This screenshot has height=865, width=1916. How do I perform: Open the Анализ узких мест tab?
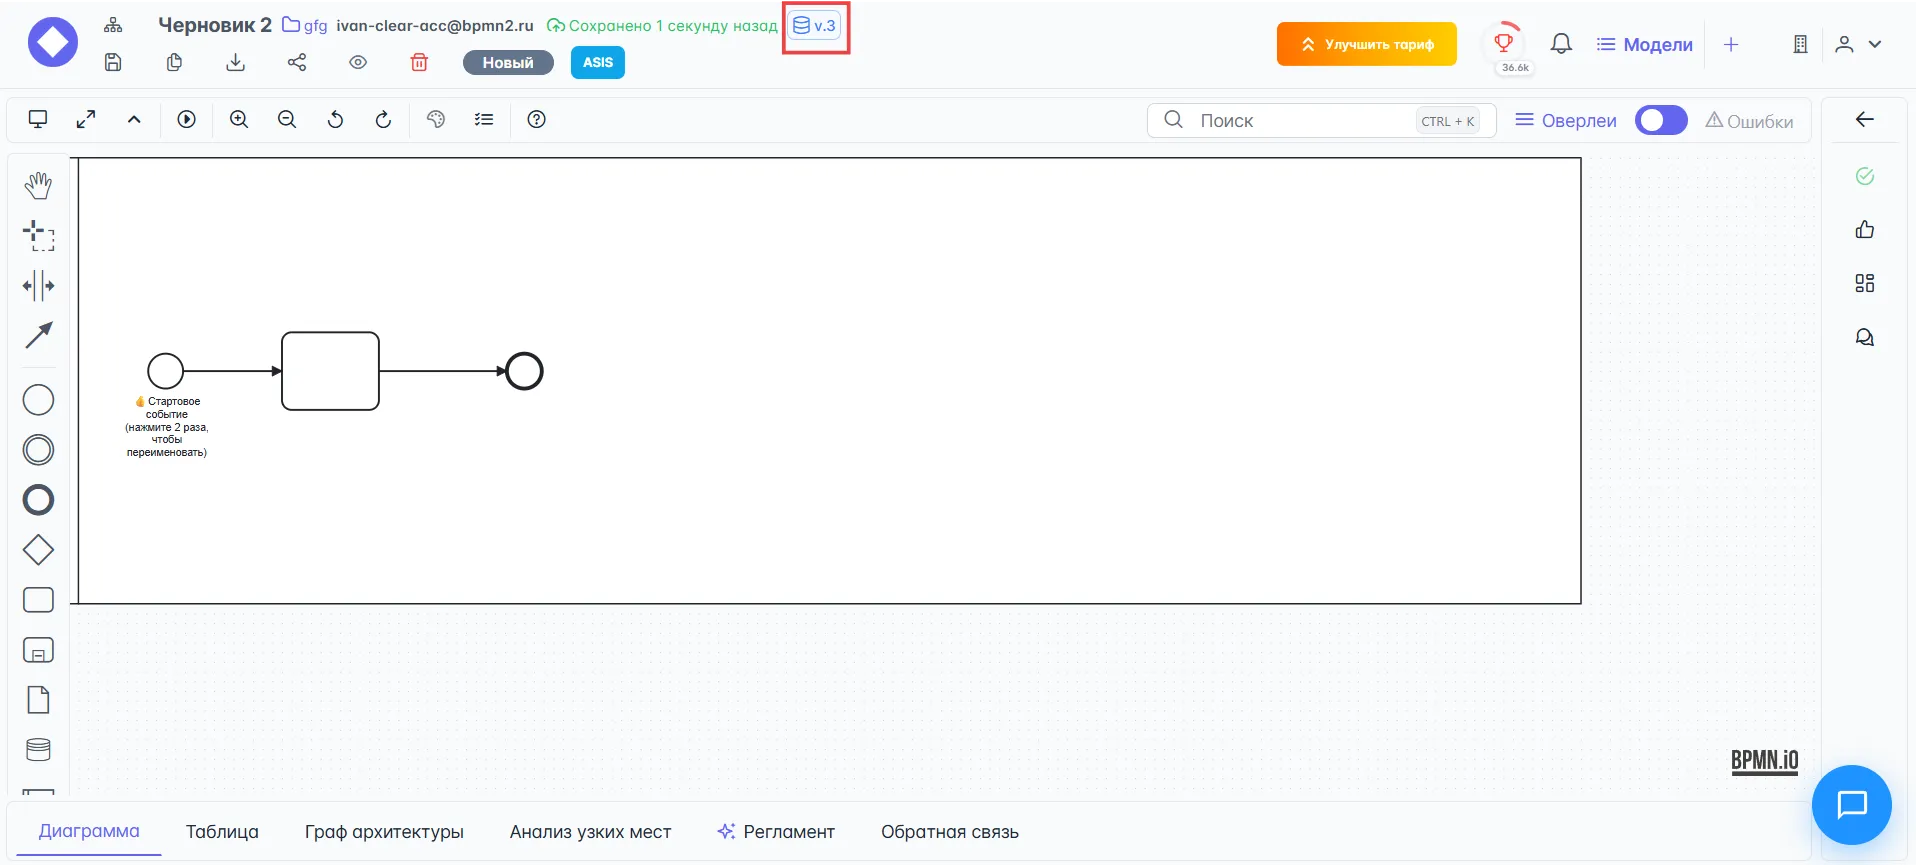point(590,831)
